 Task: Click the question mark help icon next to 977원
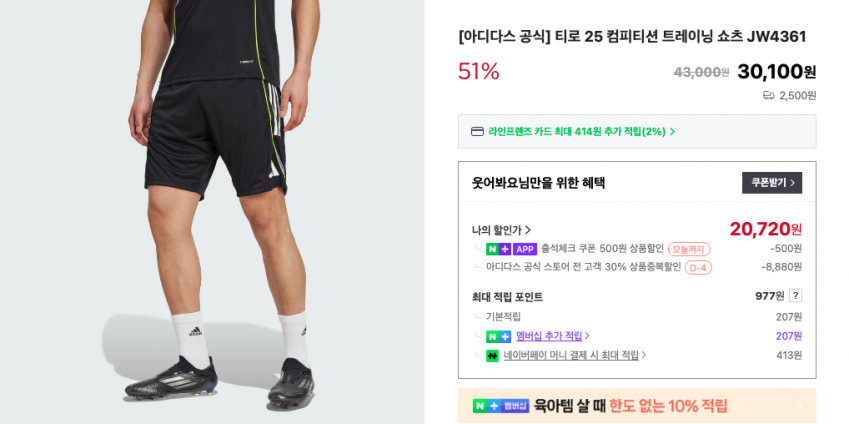pyautogui.click(x=795, y=296)
